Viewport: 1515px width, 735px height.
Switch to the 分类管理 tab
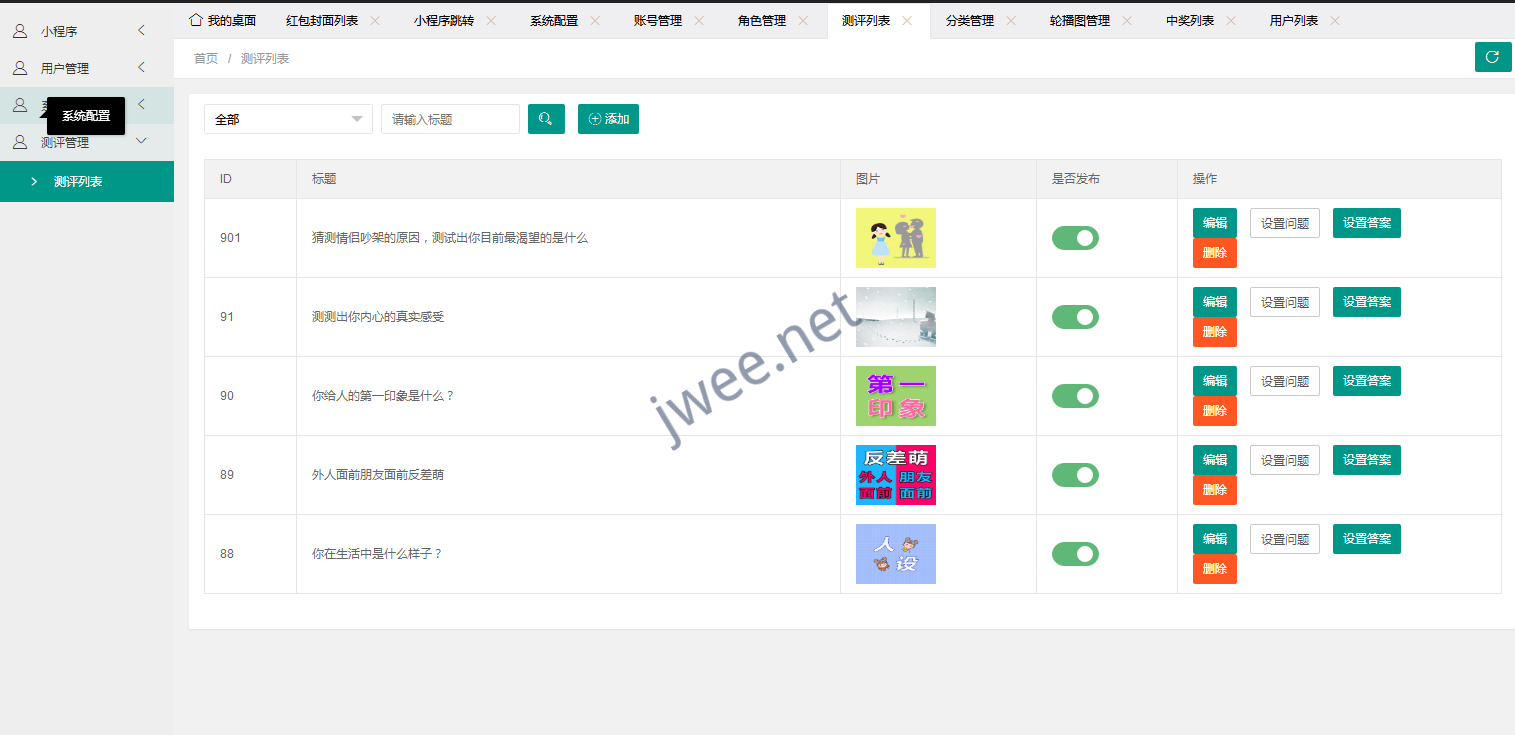970,20
